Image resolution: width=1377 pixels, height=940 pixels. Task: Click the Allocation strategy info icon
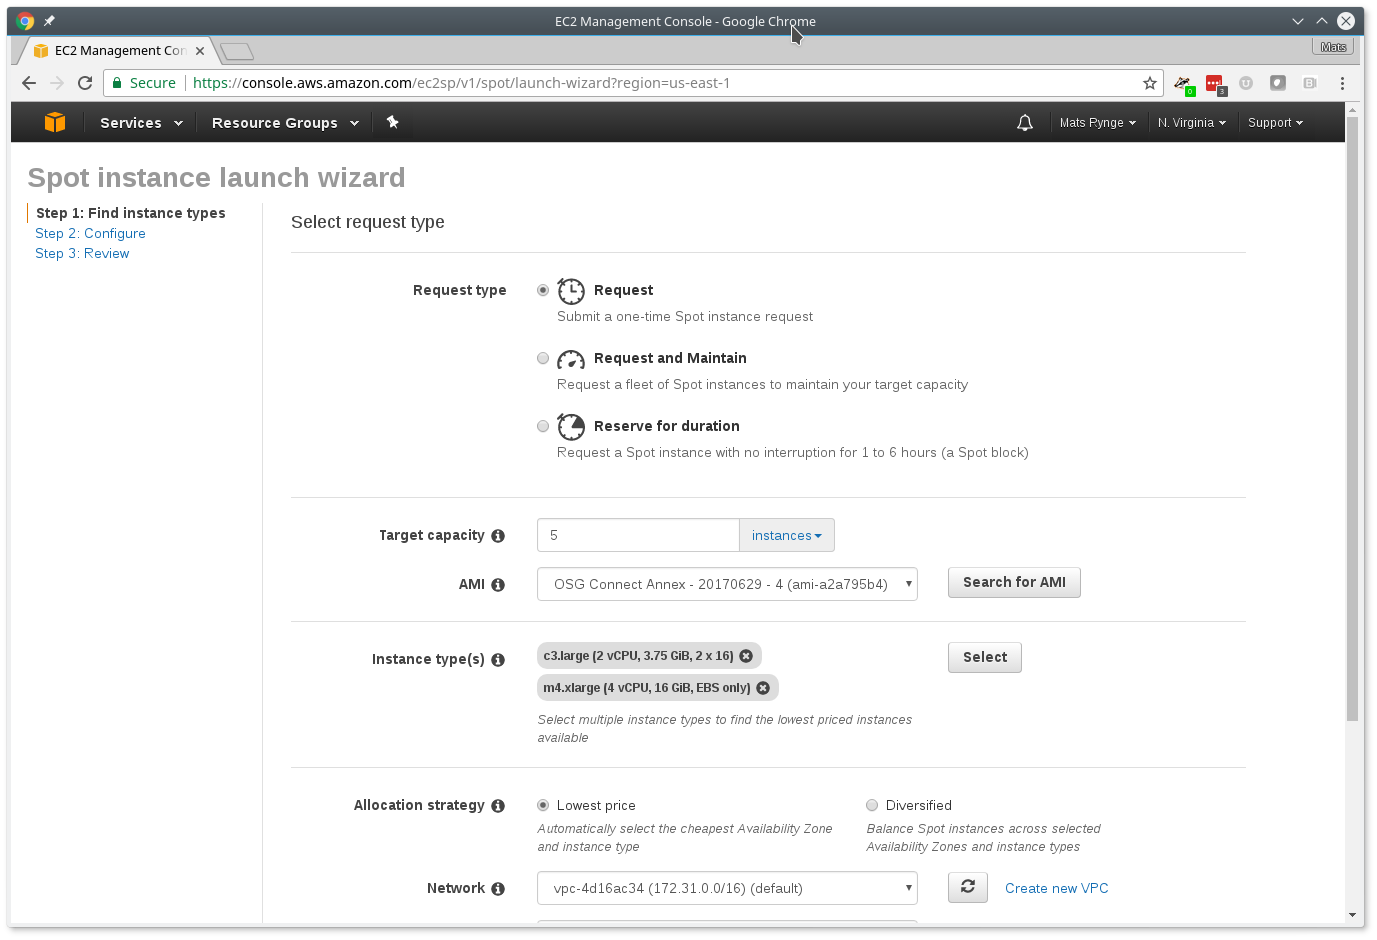(x=498, y=806)
